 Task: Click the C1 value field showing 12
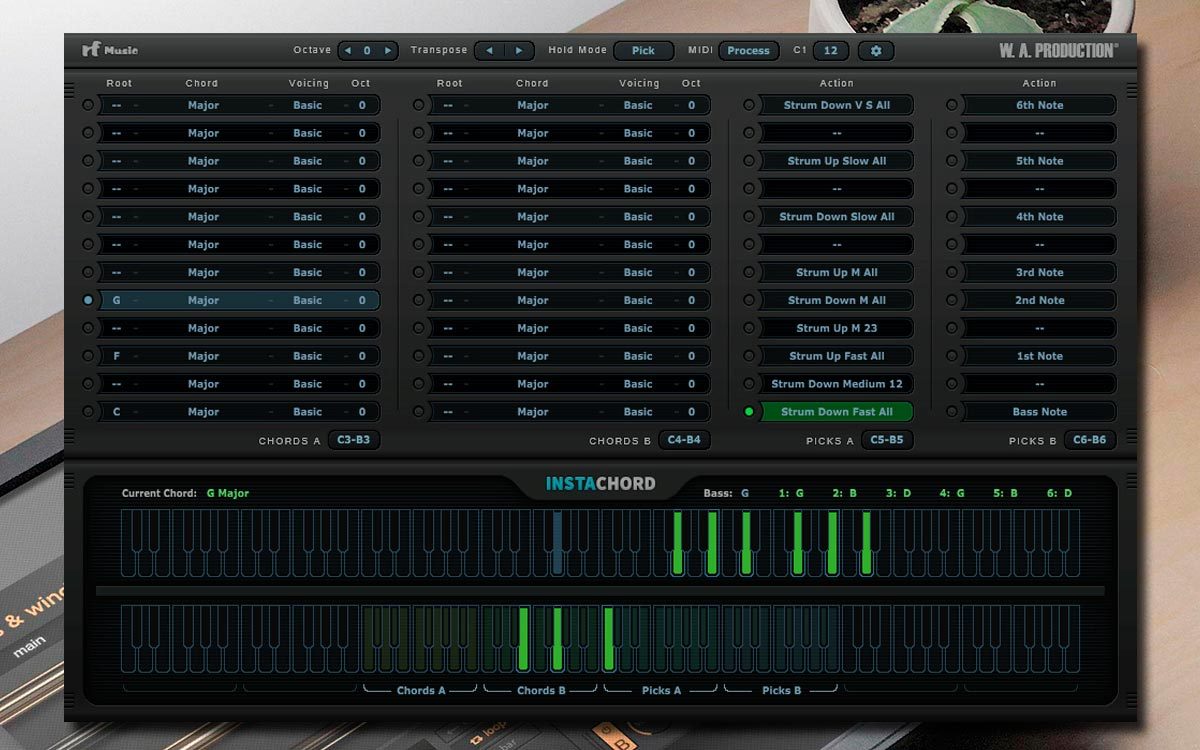831,50
